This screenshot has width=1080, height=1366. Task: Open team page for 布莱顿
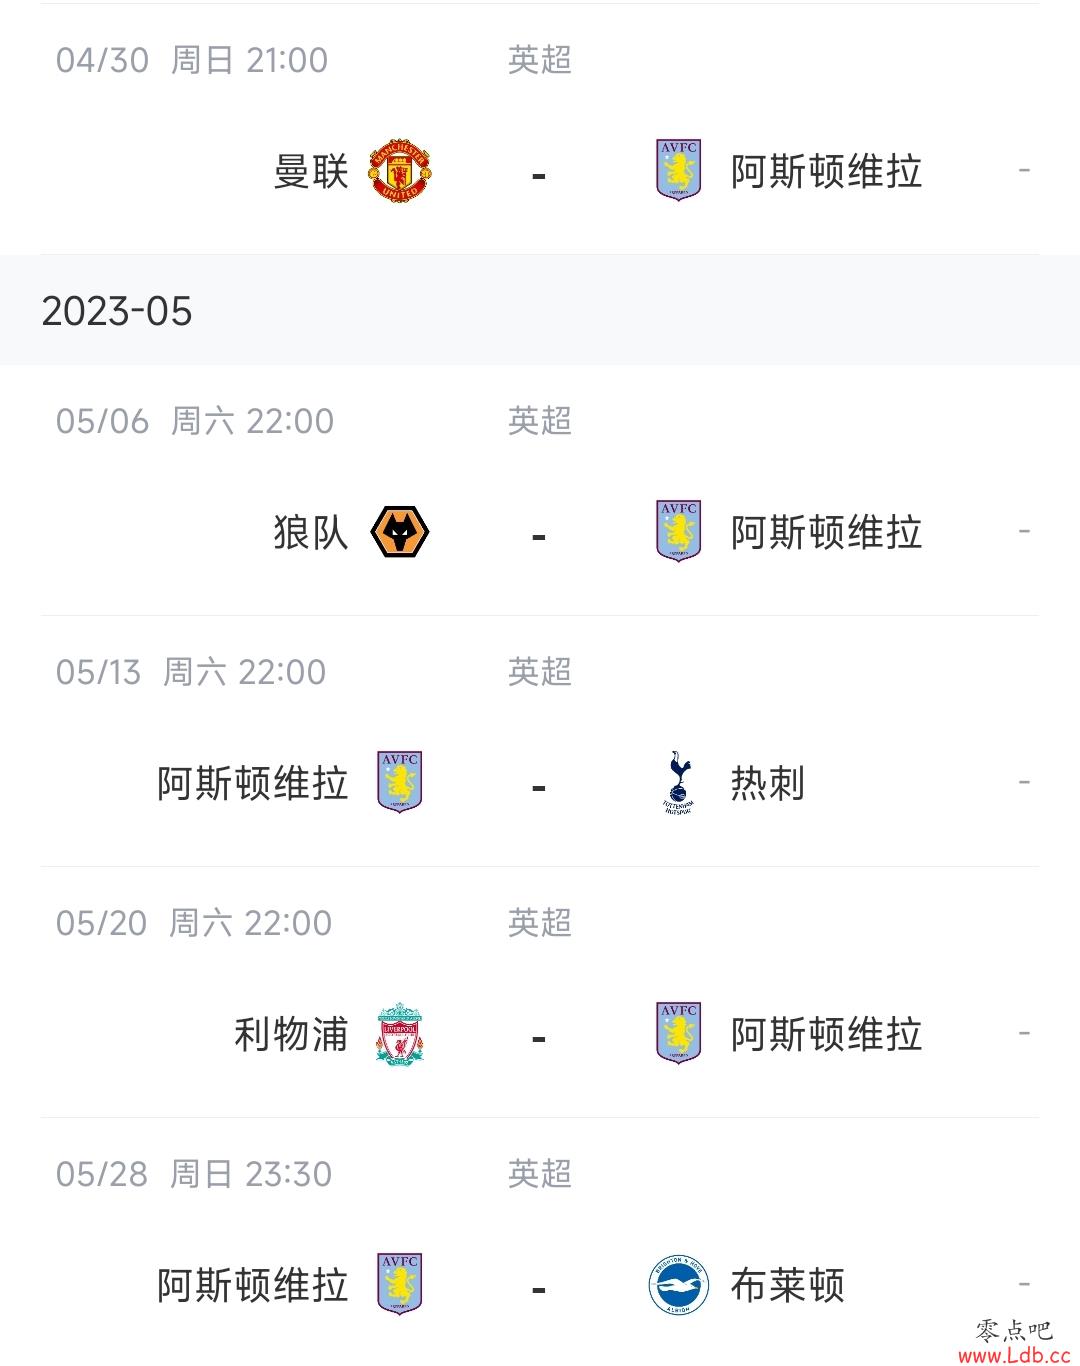788,1285
